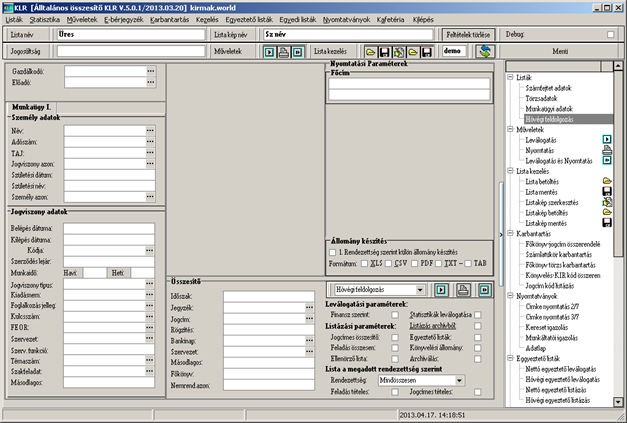Screen dimensions: 627x423
Task: Click the Lista név input field
Action: [x=131, y=34]
